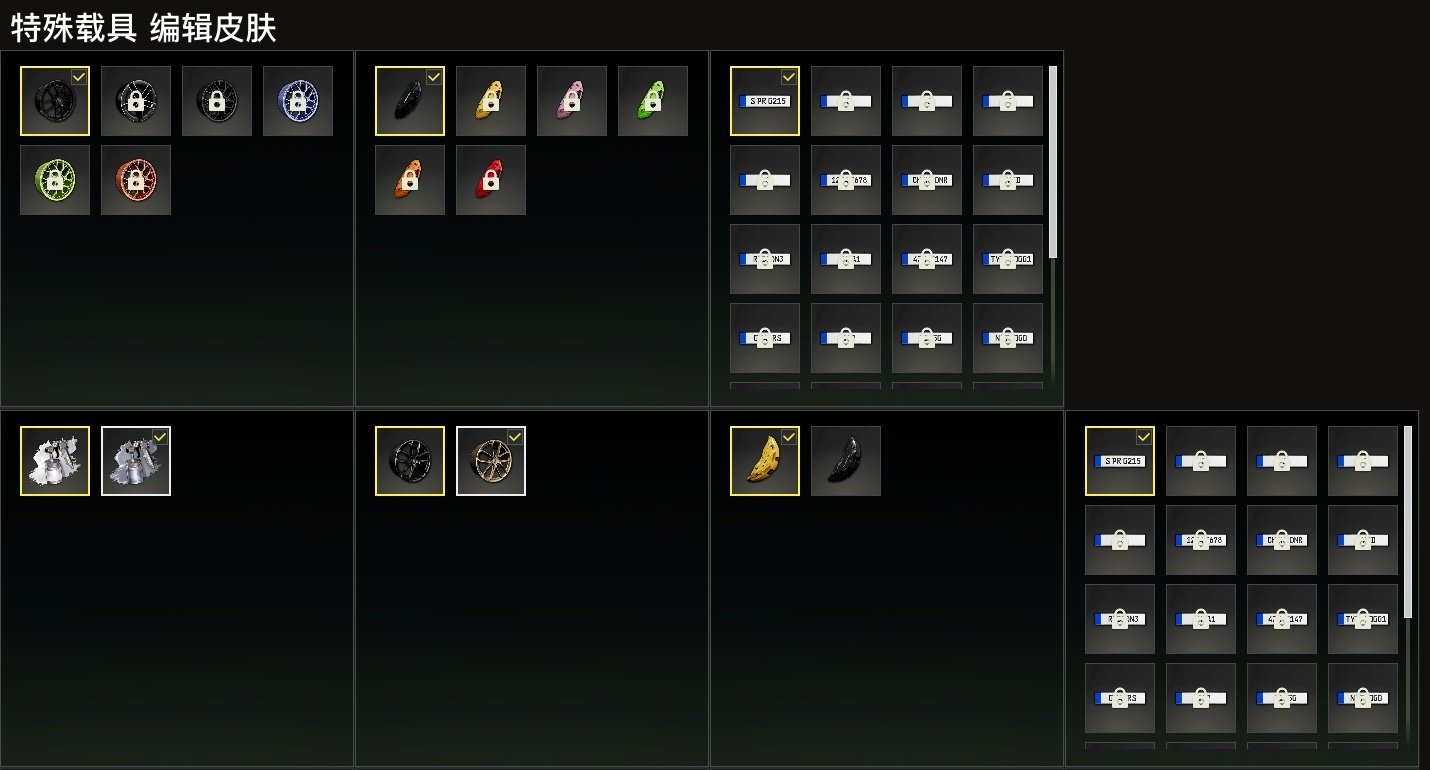1430x770 pixels.
Task: Toggle checkmark on the bronze wheel skin
Action: coord(516,436)
